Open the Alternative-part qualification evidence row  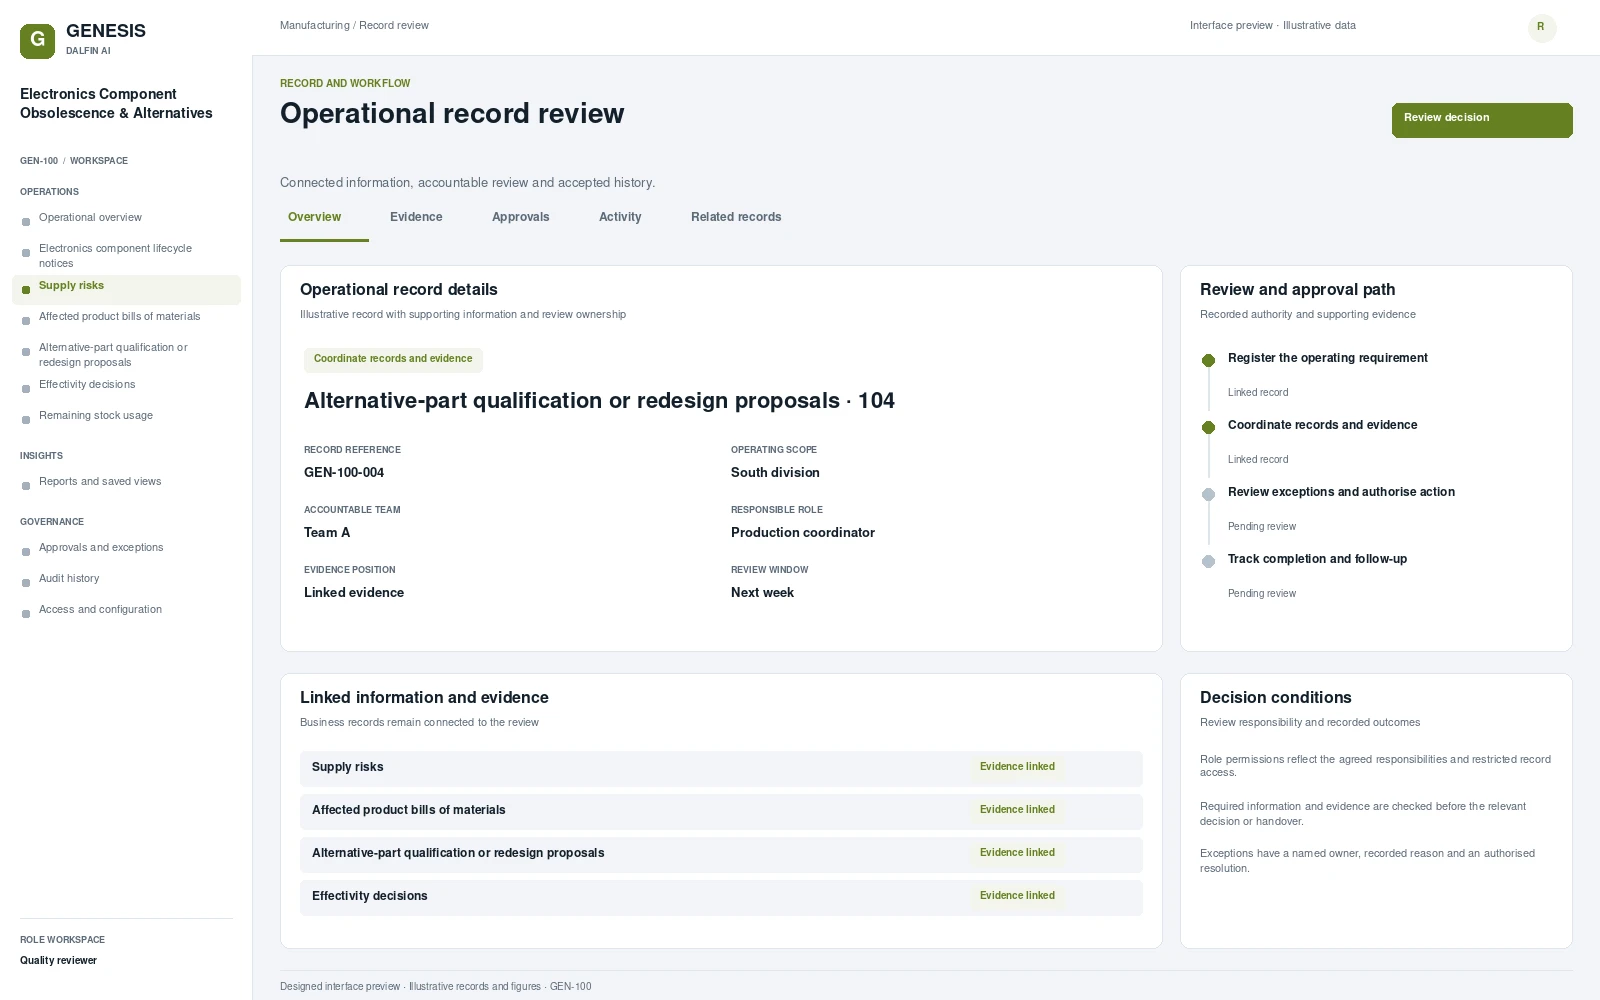coord(721,854)
